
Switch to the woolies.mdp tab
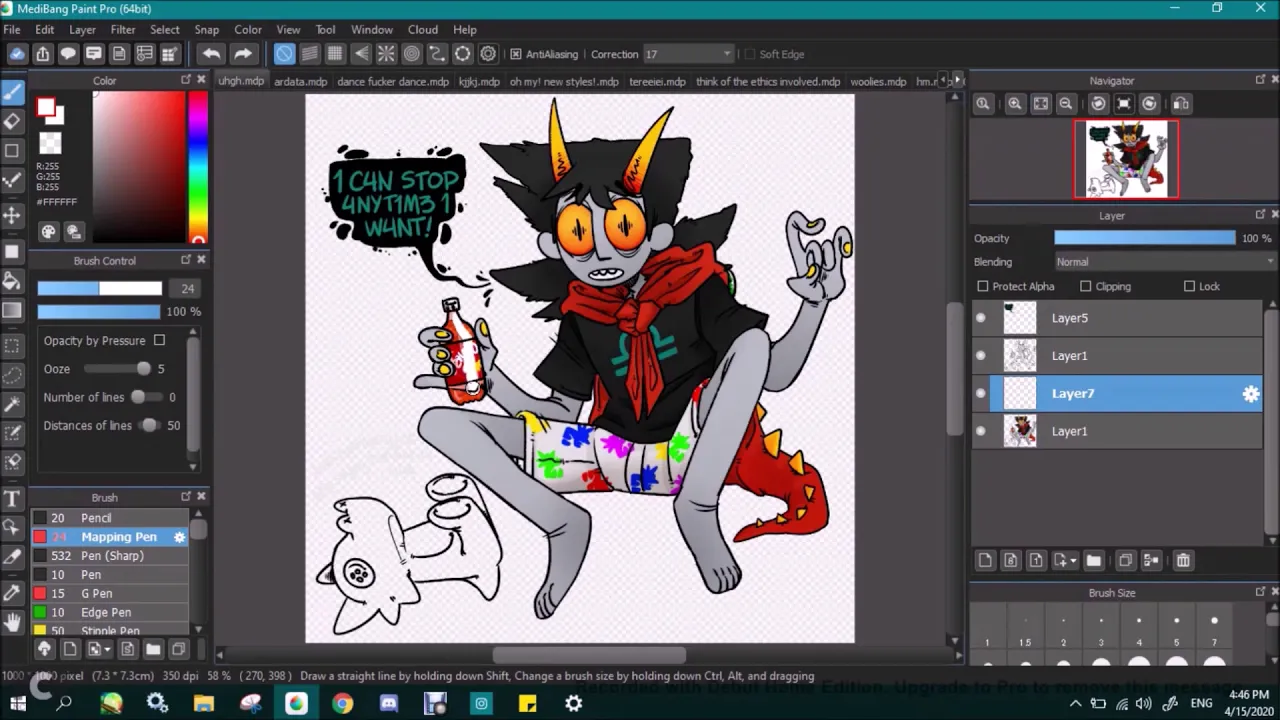(878, 82)
